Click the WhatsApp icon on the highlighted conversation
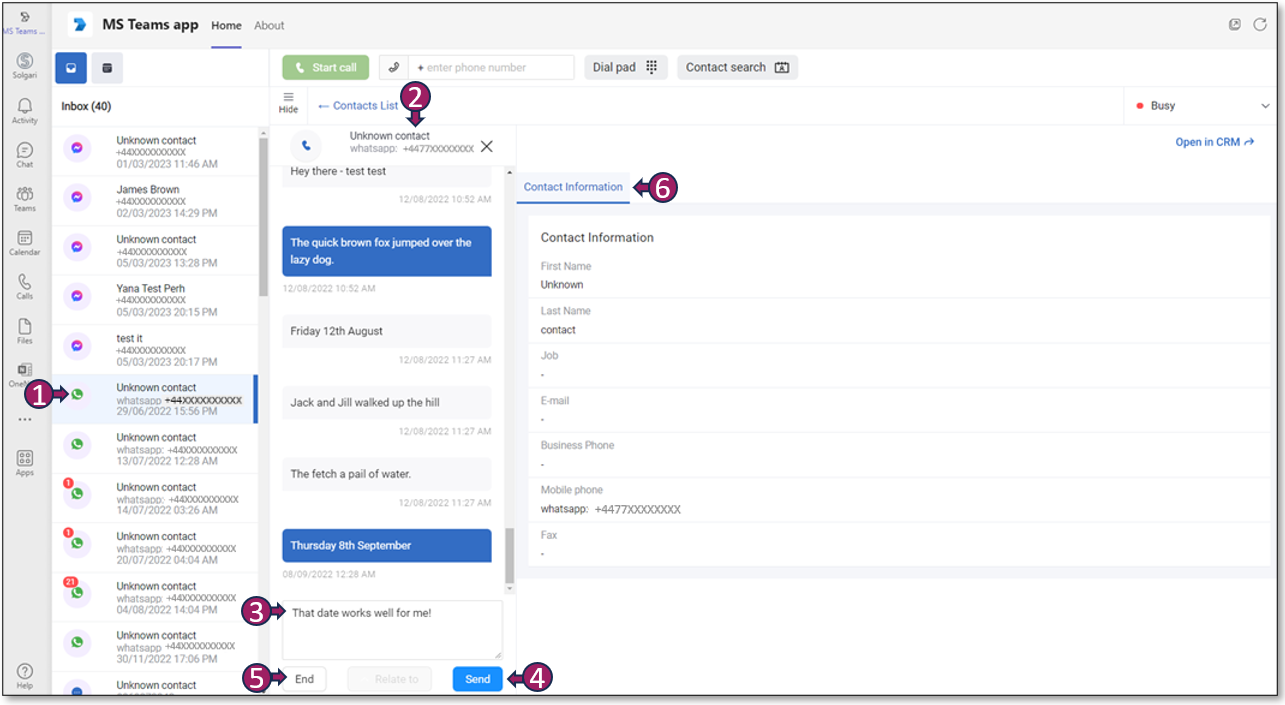The height and width of the screenshot is (705, 1285). (x=76, y=394)
